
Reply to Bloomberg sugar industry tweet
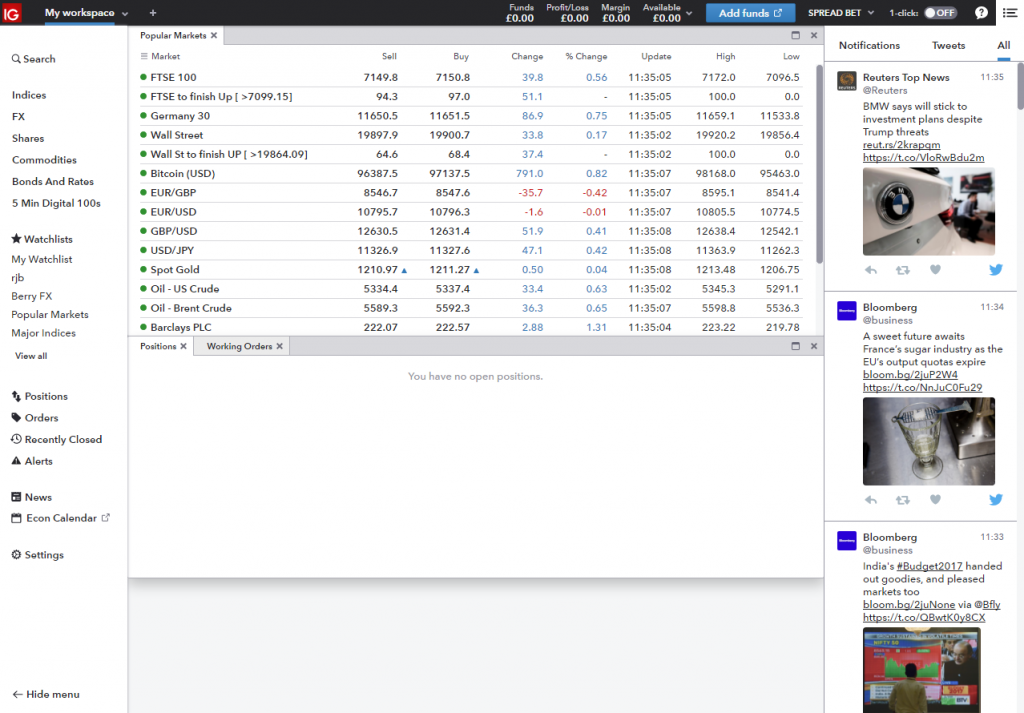(x=871, y=499)
